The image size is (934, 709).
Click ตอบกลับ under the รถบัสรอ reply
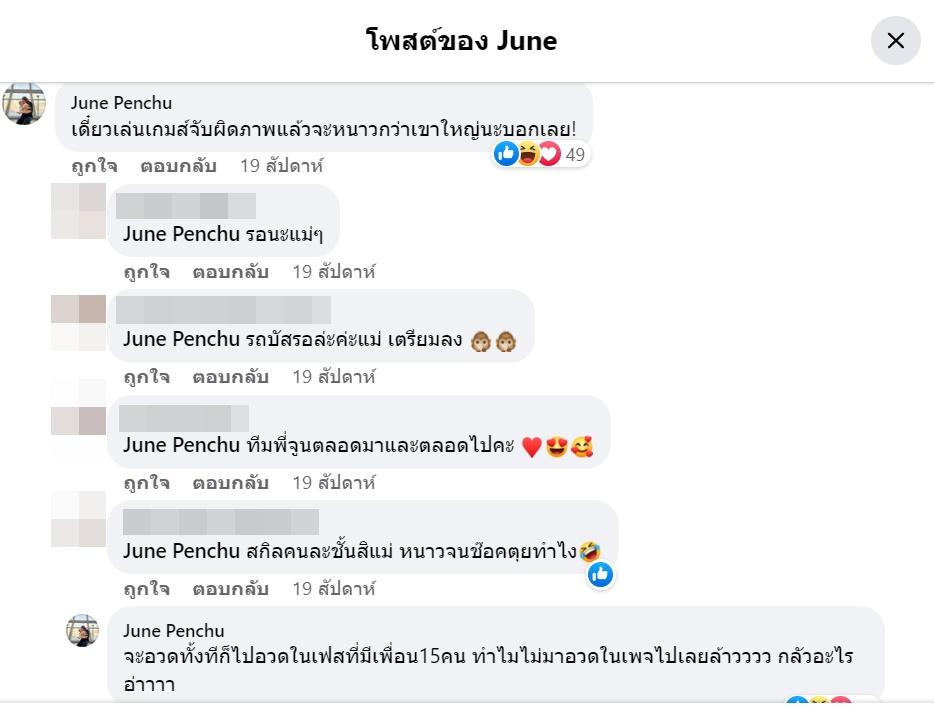[230, 377]
